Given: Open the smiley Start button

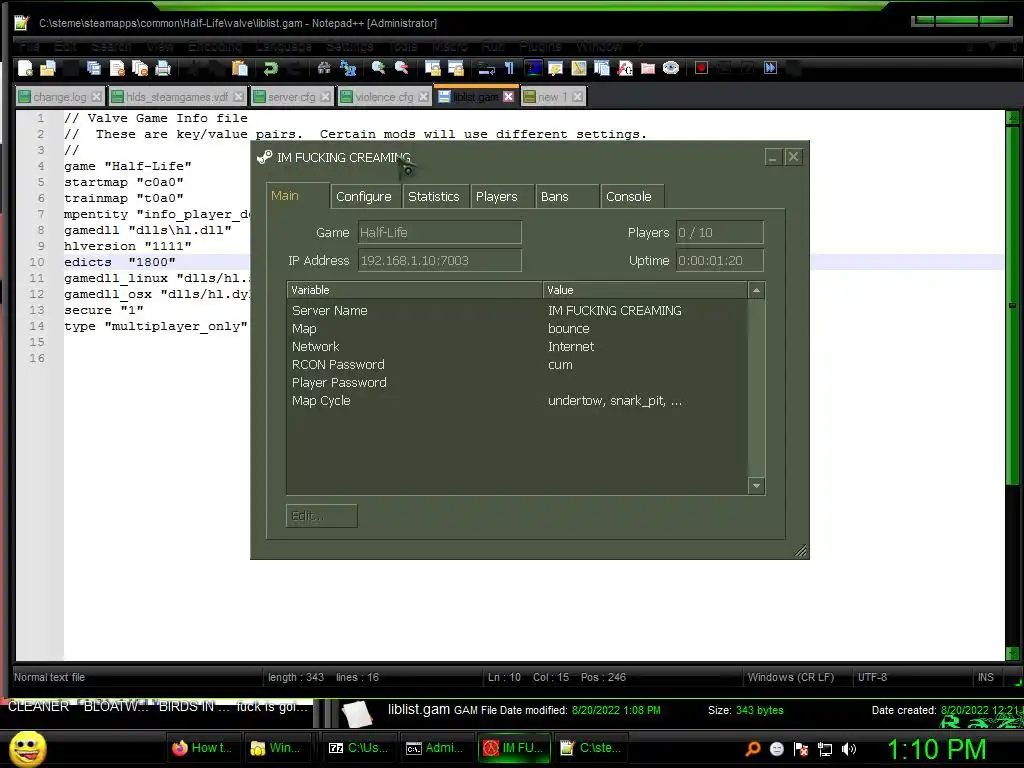Looking at the screenshot, I should click(x=27, y=748).
